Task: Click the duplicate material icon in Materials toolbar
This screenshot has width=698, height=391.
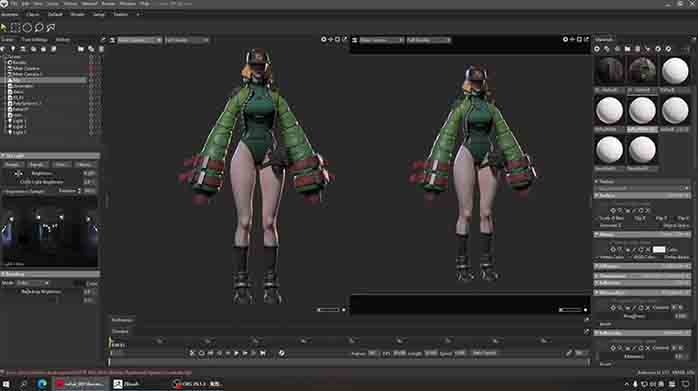Action: tap(607, 49)
